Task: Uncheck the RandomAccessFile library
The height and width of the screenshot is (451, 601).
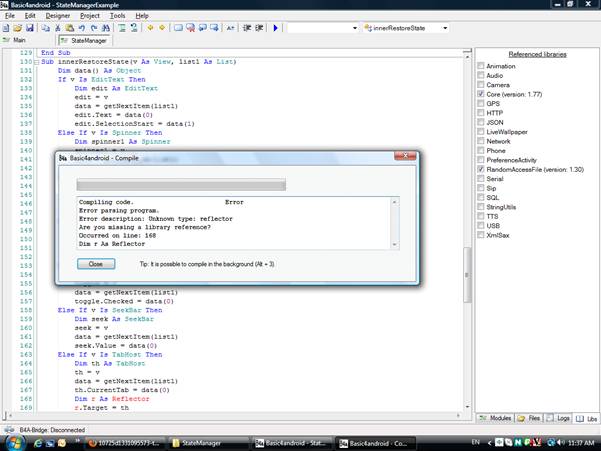Action: 481,170
